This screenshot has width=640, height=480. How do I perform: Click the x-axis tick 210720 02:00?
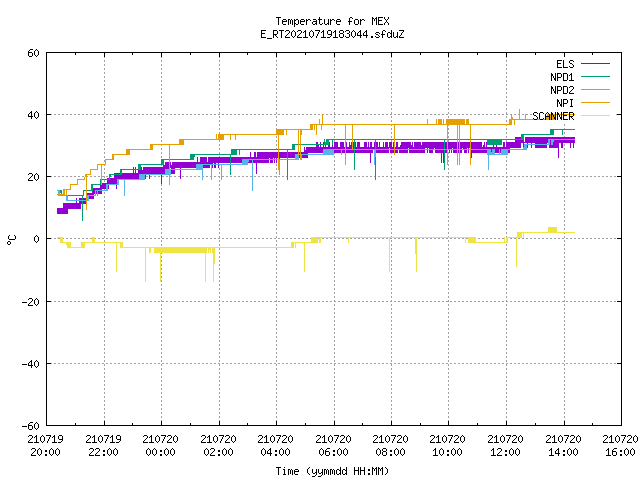tap(218, 446)
